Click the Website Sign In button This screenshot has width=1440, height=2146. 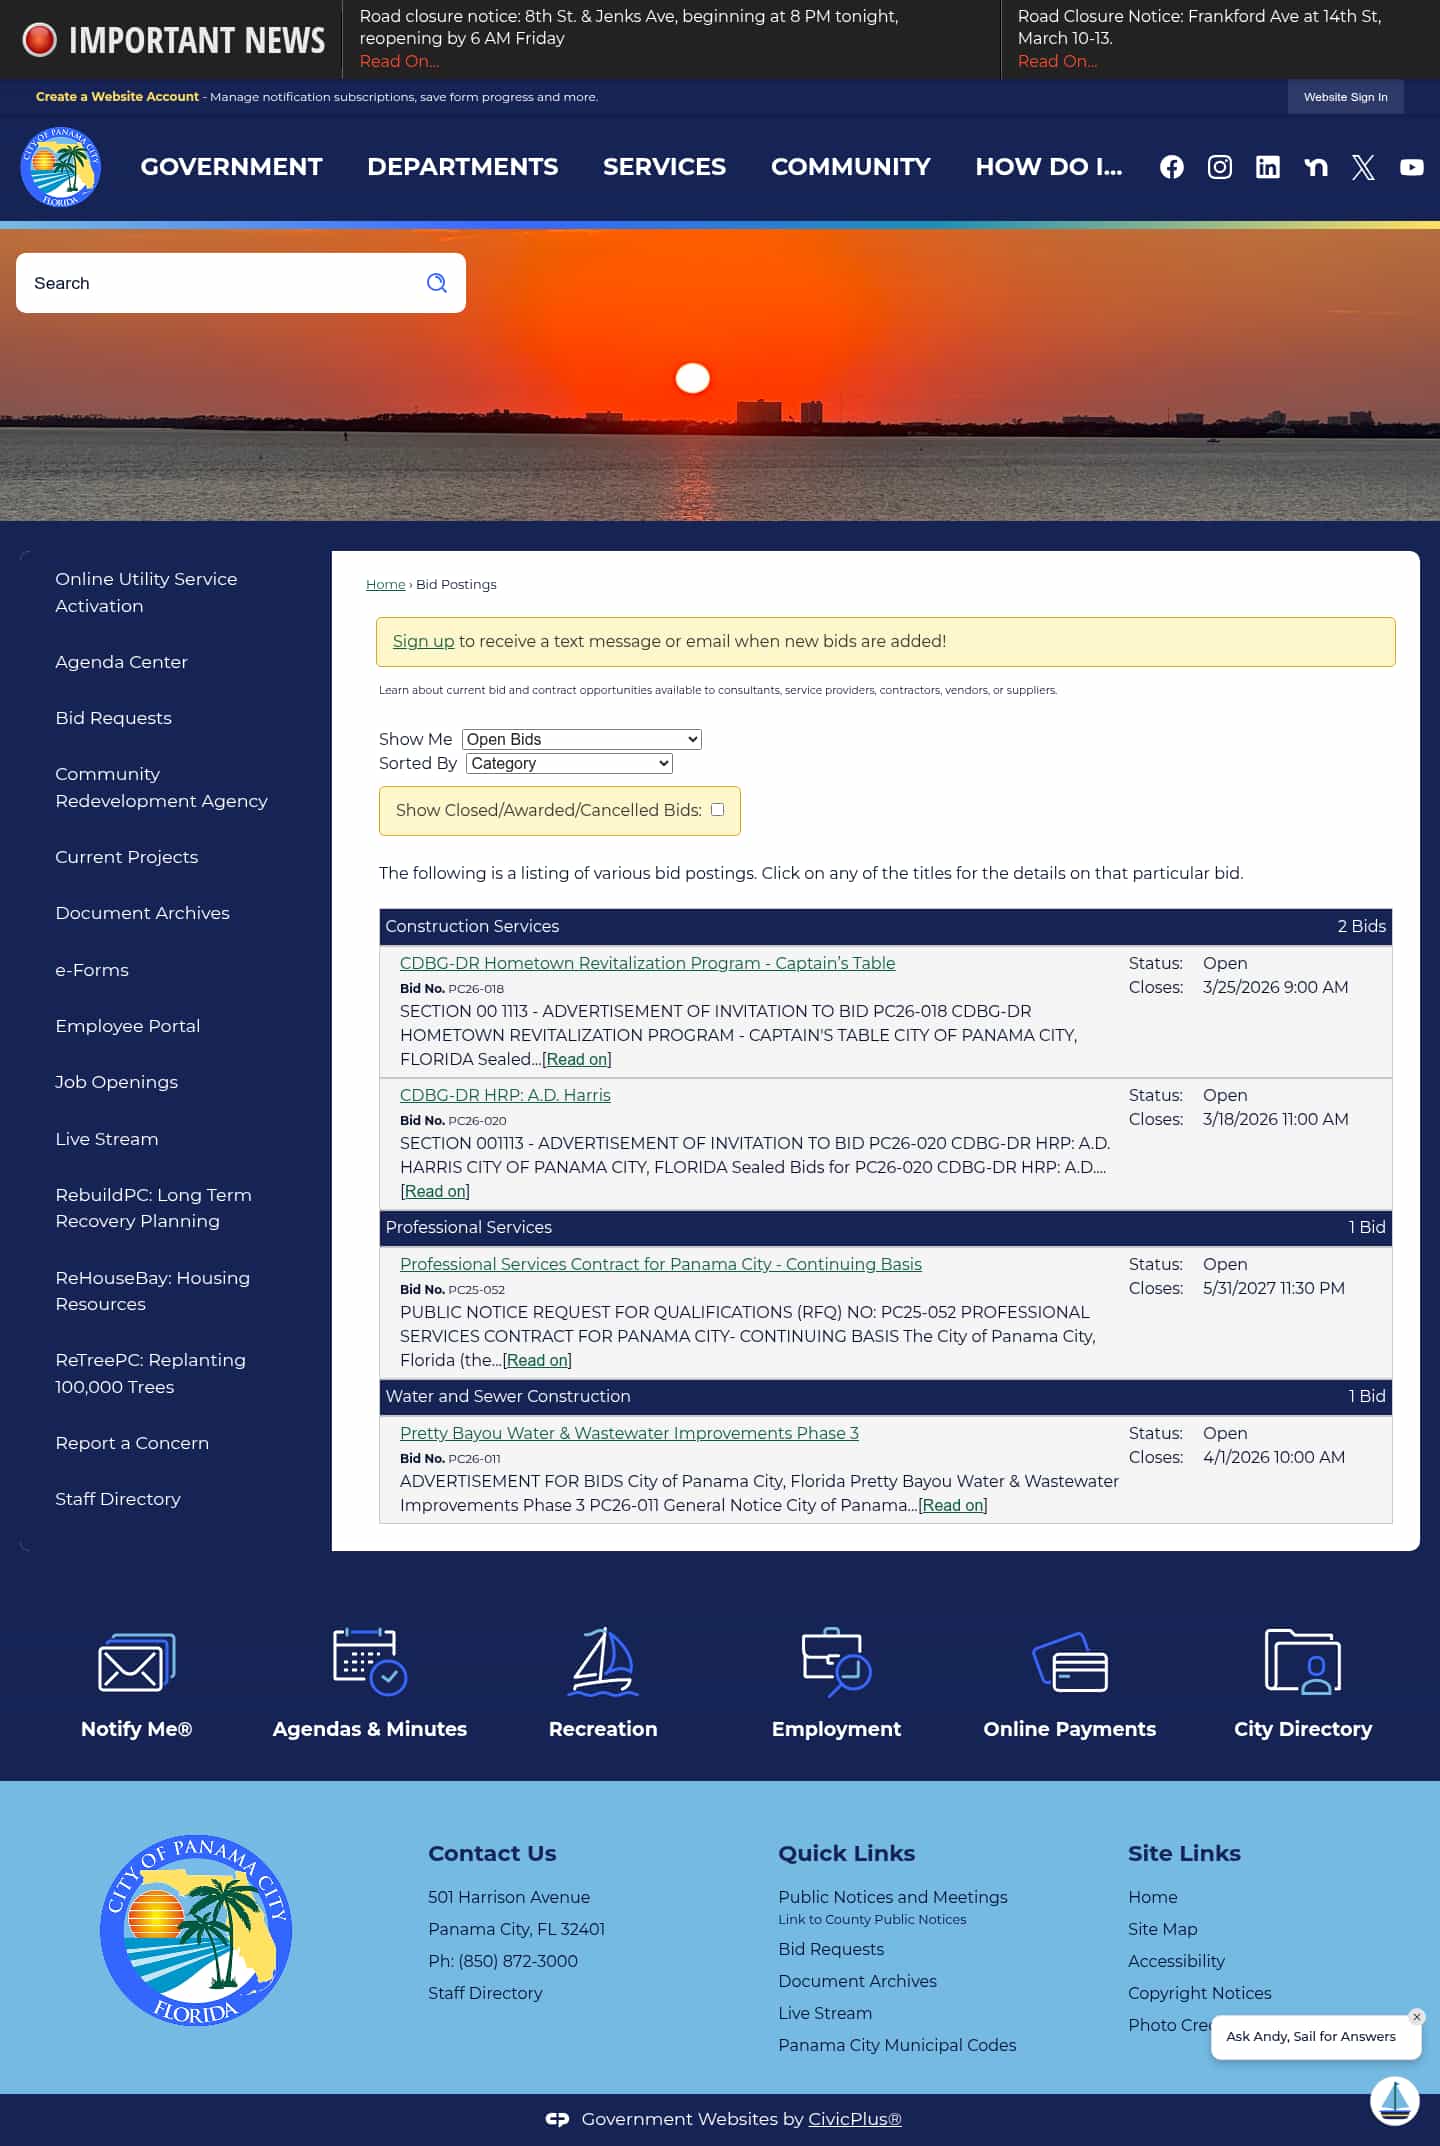coord(1345,97)
